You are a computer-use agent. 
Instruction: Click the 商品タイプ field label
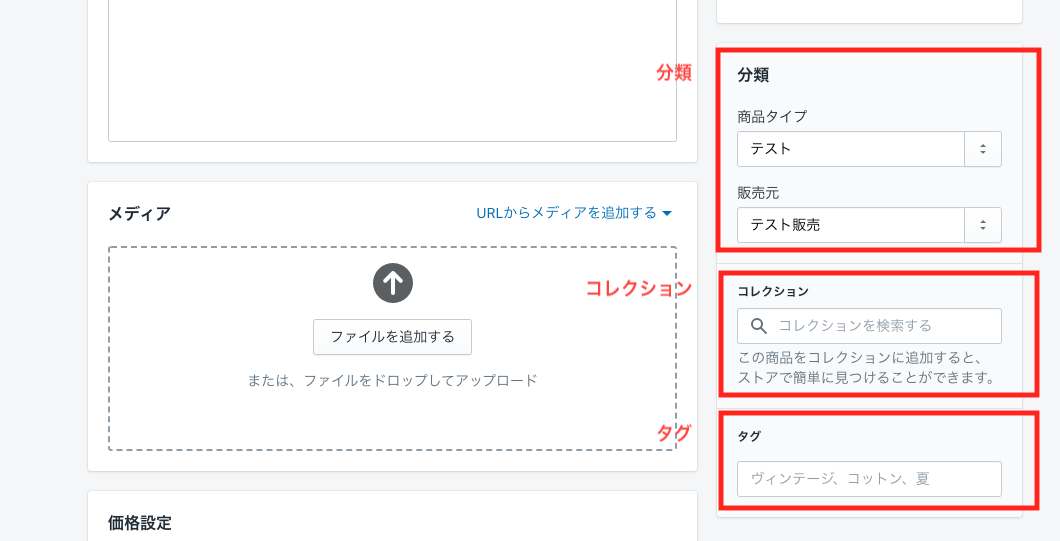(771, 116)
